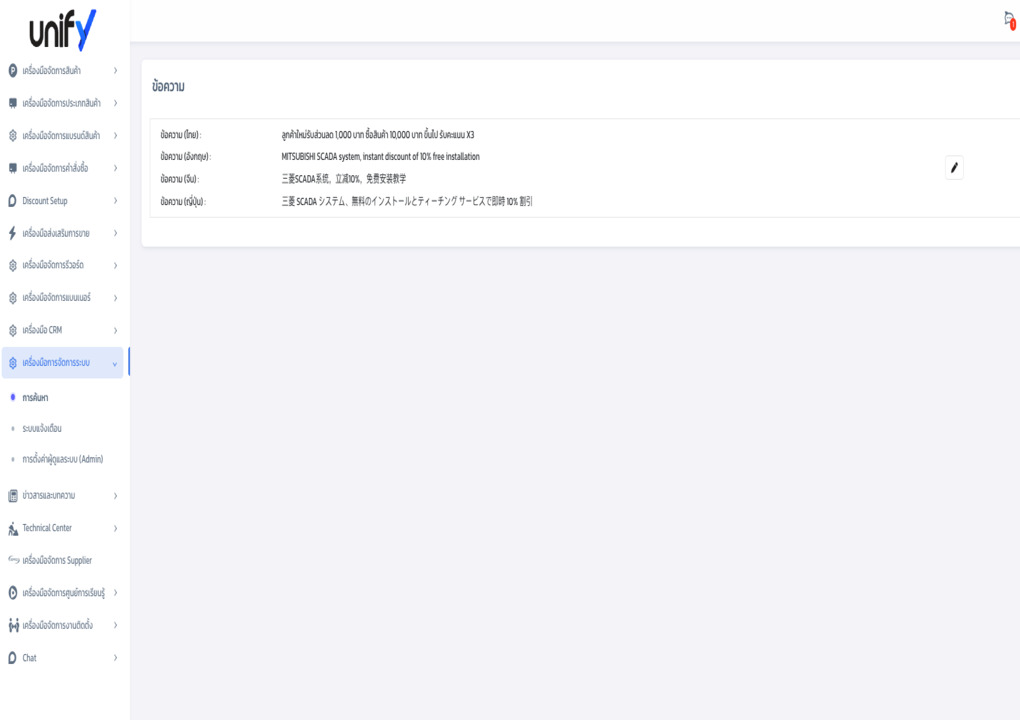Click the installation management people icon
The width and height of the screenshot is (1020, 720).
(x=12, y=625)
